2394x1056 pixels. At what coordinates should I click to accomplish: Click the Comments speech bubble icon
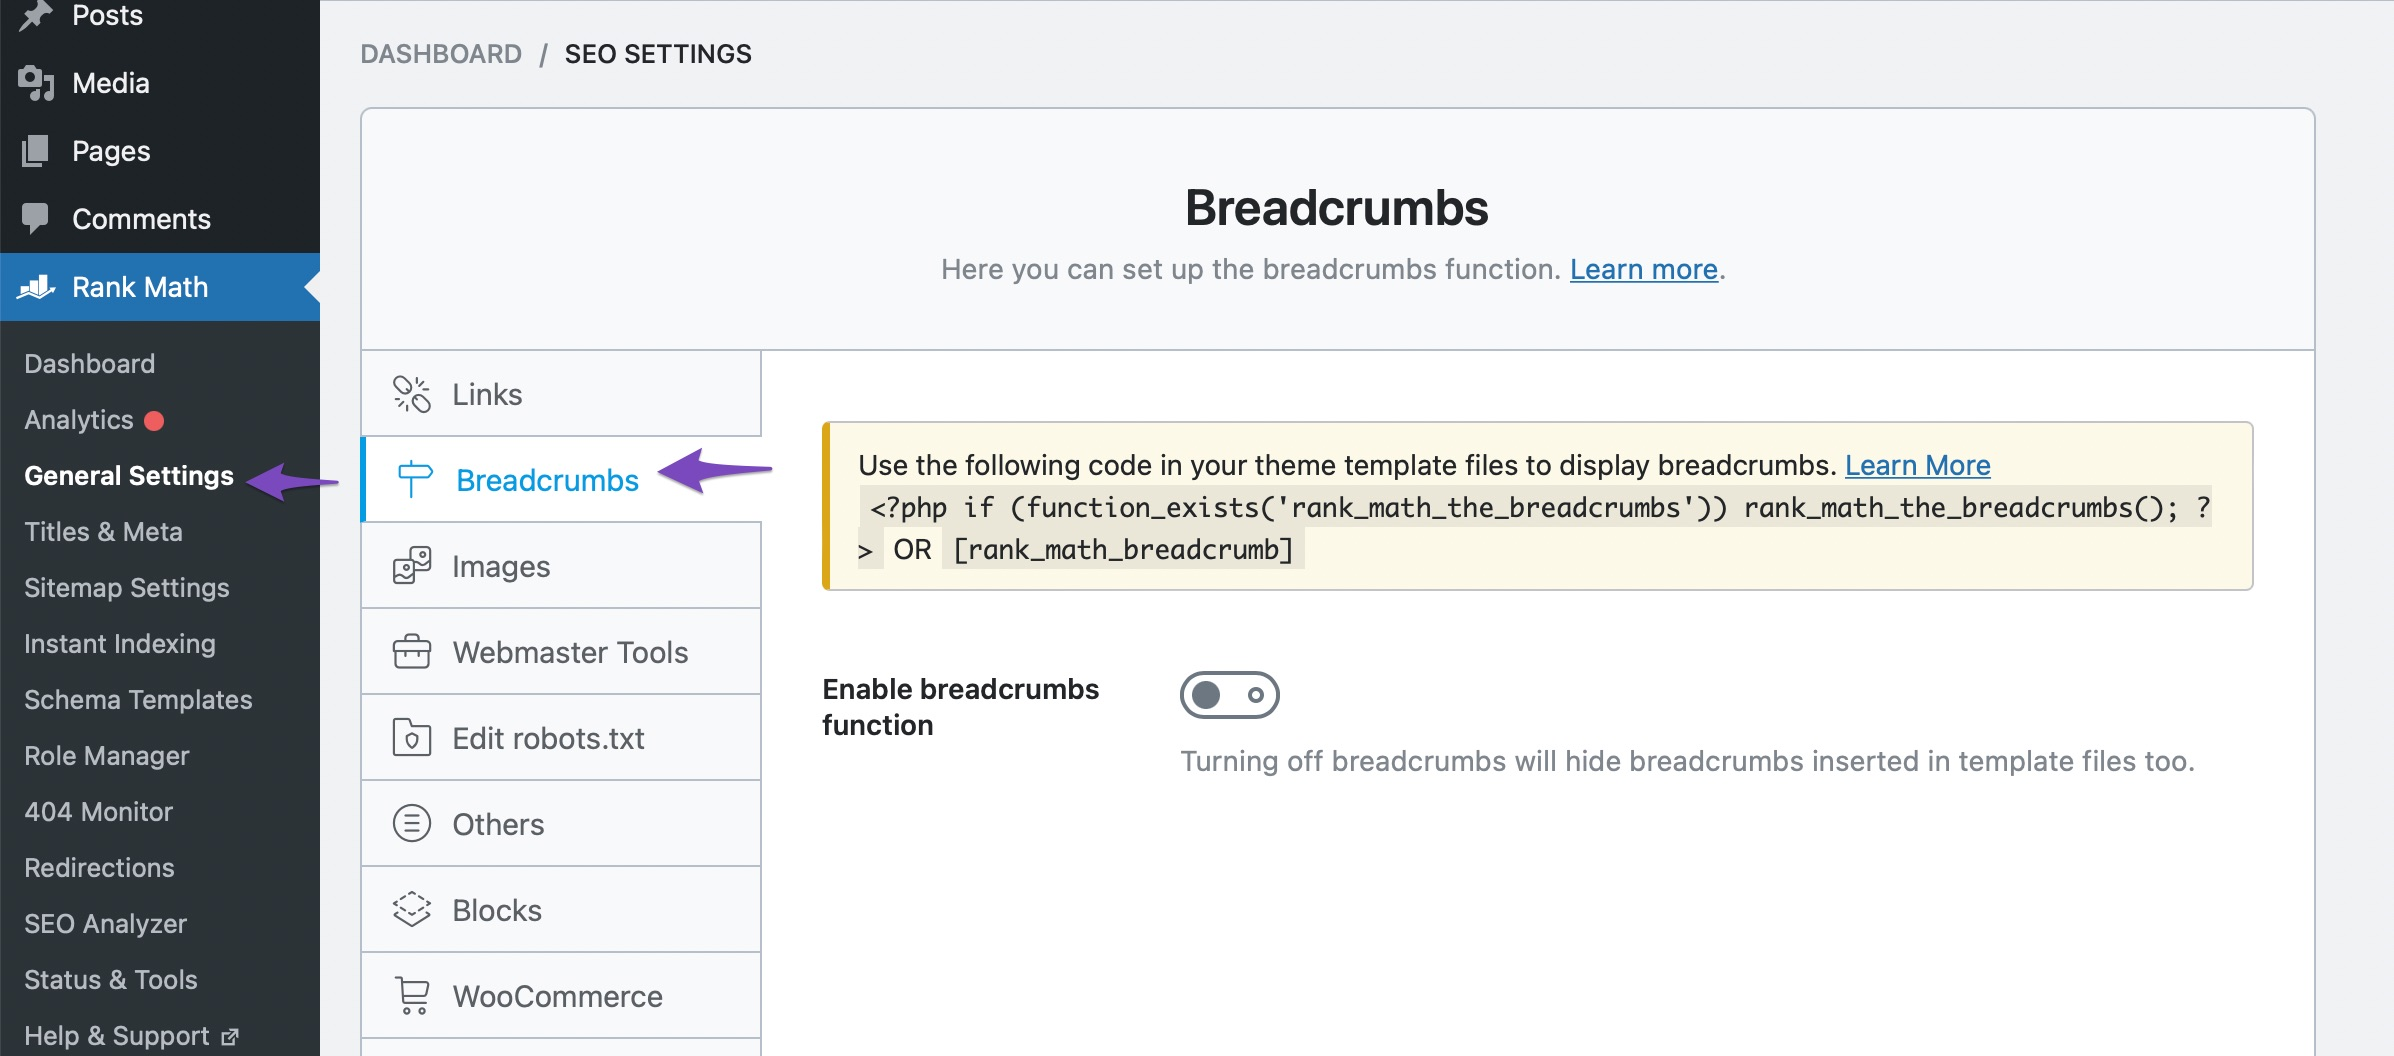coord(37,218)
